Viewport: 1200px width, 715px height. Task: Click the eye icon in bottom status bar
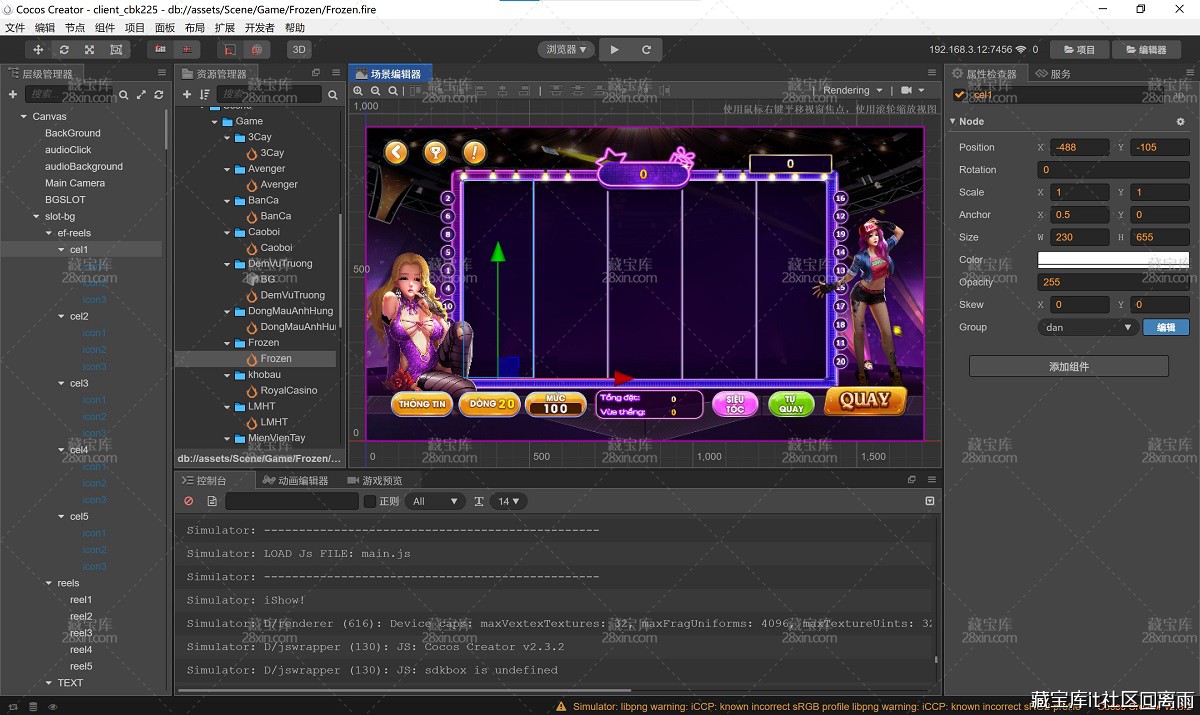[x=53, y=707]
